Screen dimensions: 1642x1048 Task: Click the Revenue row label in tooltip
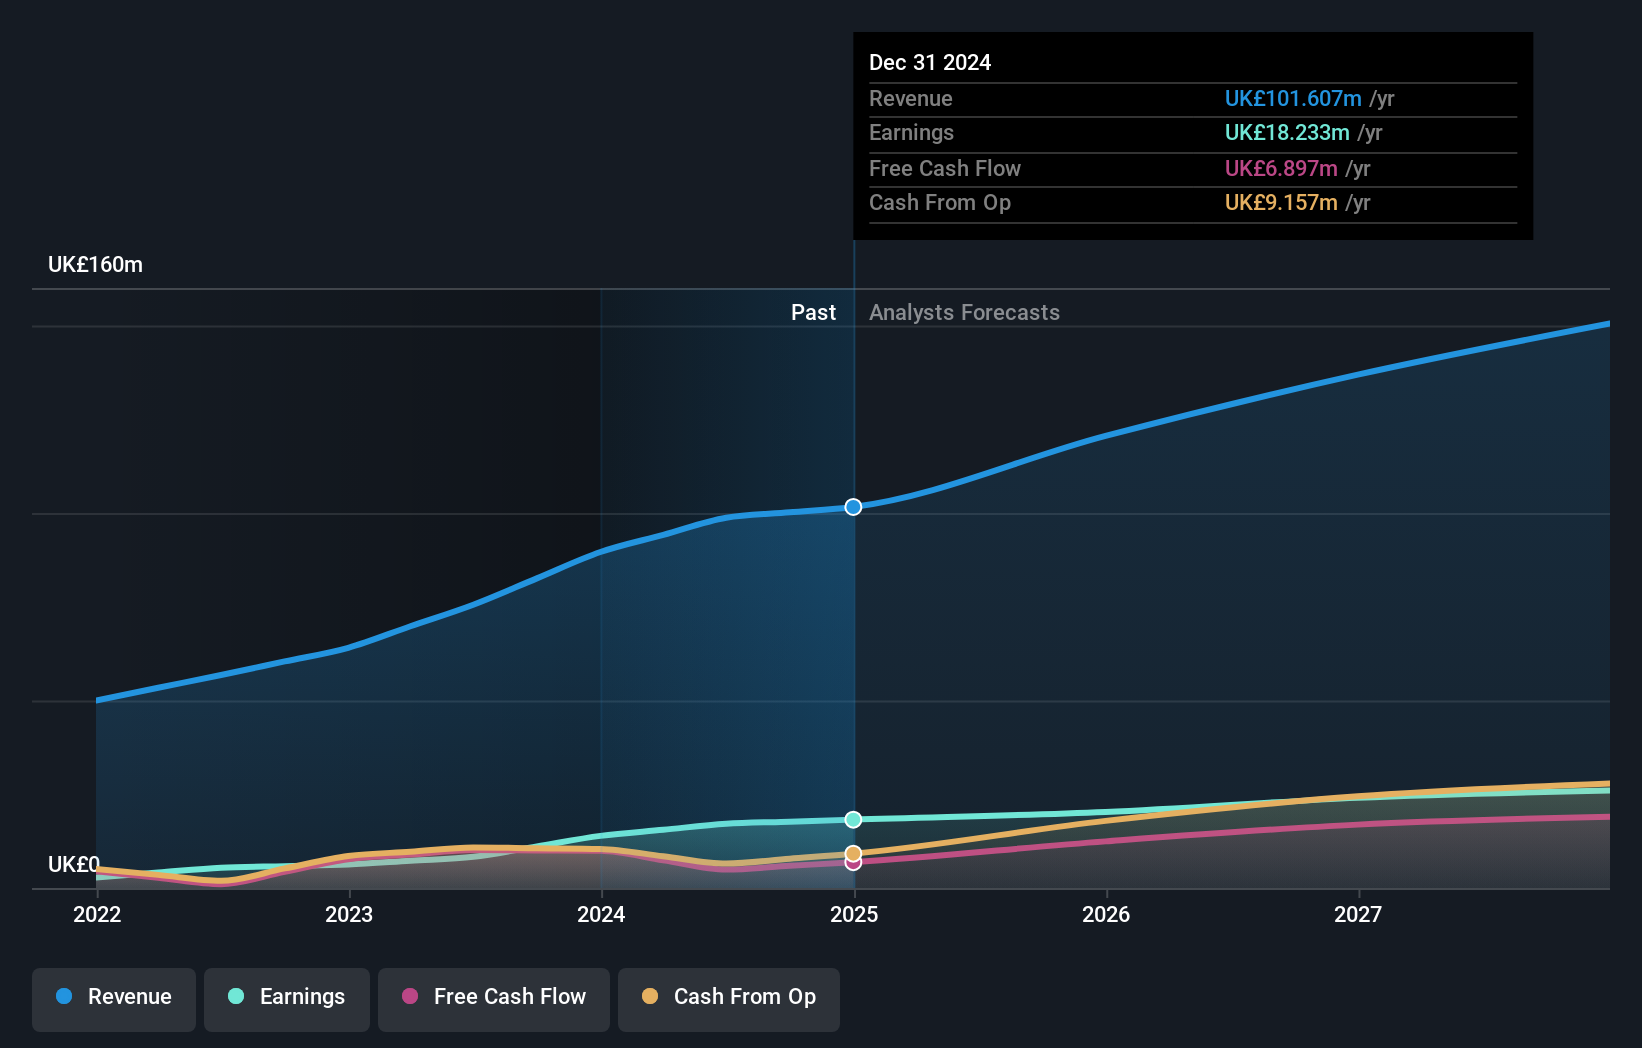coord(910,98)
